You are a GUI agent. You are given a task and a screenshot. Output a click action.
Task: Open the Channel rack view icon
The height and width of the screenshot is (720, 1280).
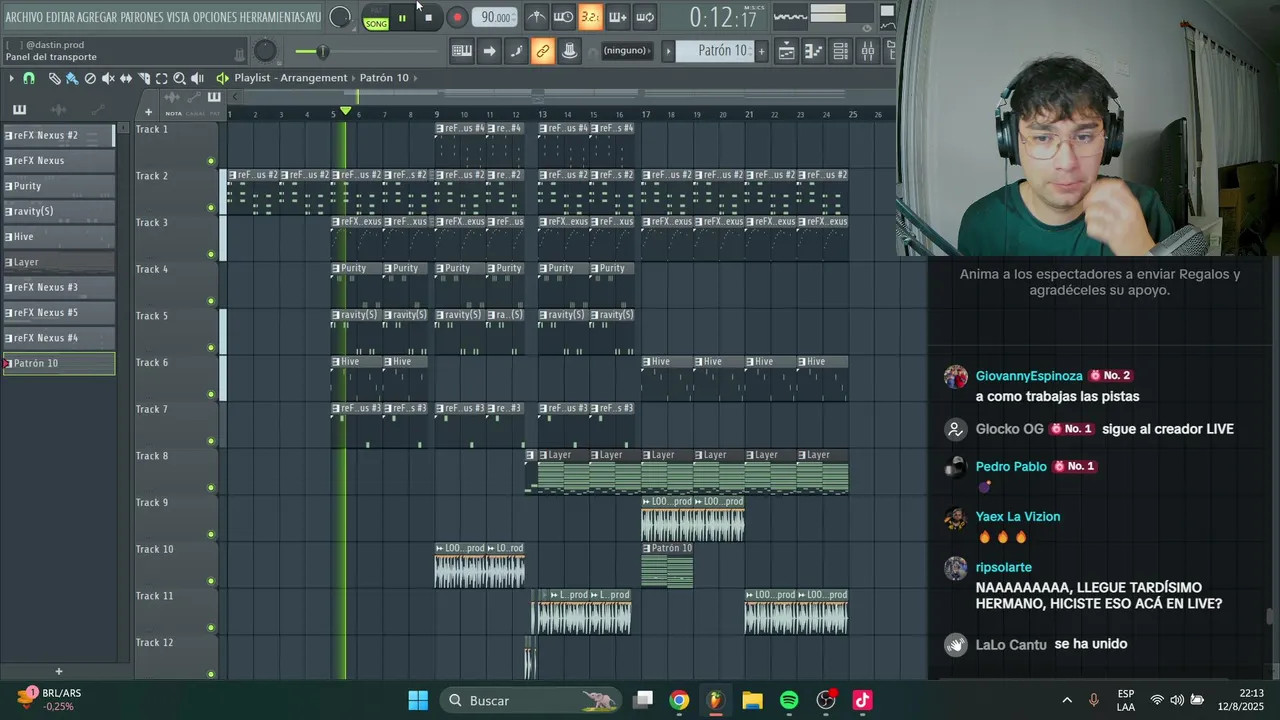[x=841, y=51]
